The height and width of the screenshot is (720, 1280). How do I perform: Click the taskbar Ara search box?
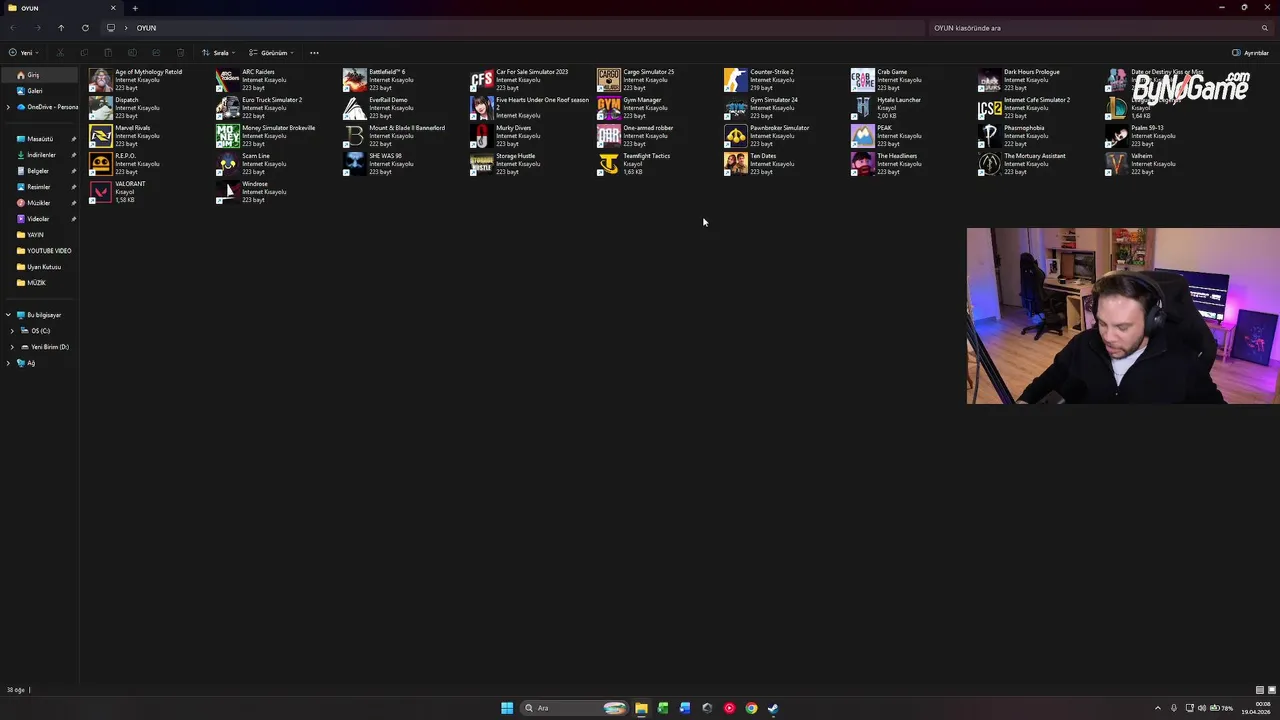point(575,708)
